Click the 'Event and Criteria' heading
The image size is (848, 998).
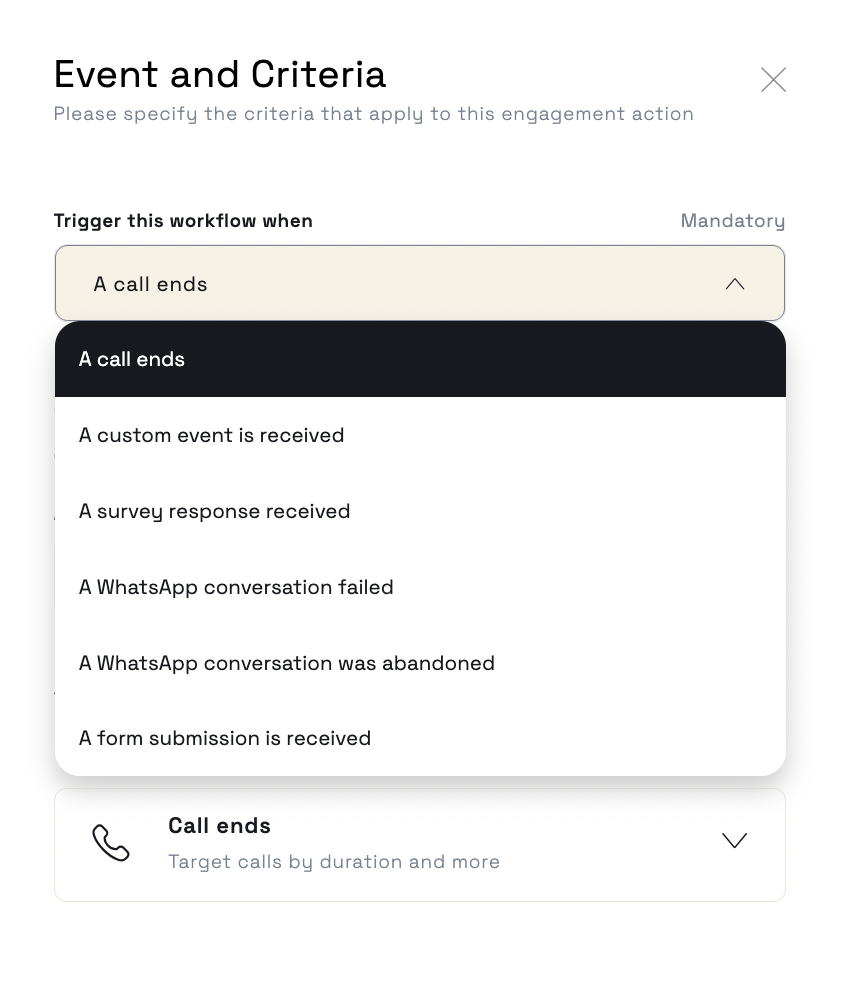pos(220,74)
